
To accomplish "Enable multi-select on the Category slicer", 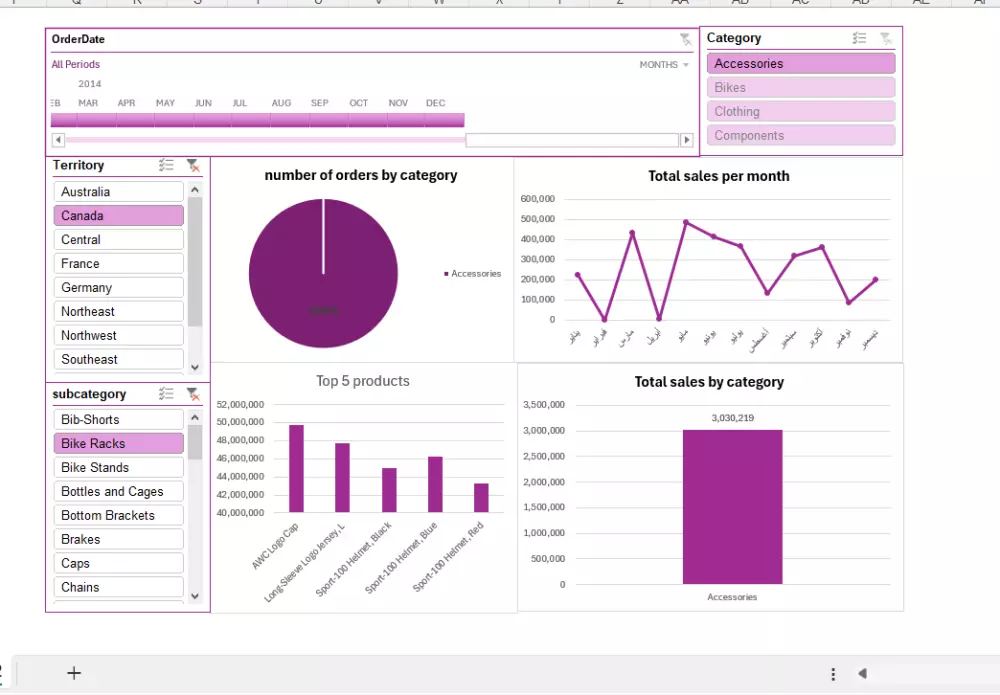I will pos(859,38).
